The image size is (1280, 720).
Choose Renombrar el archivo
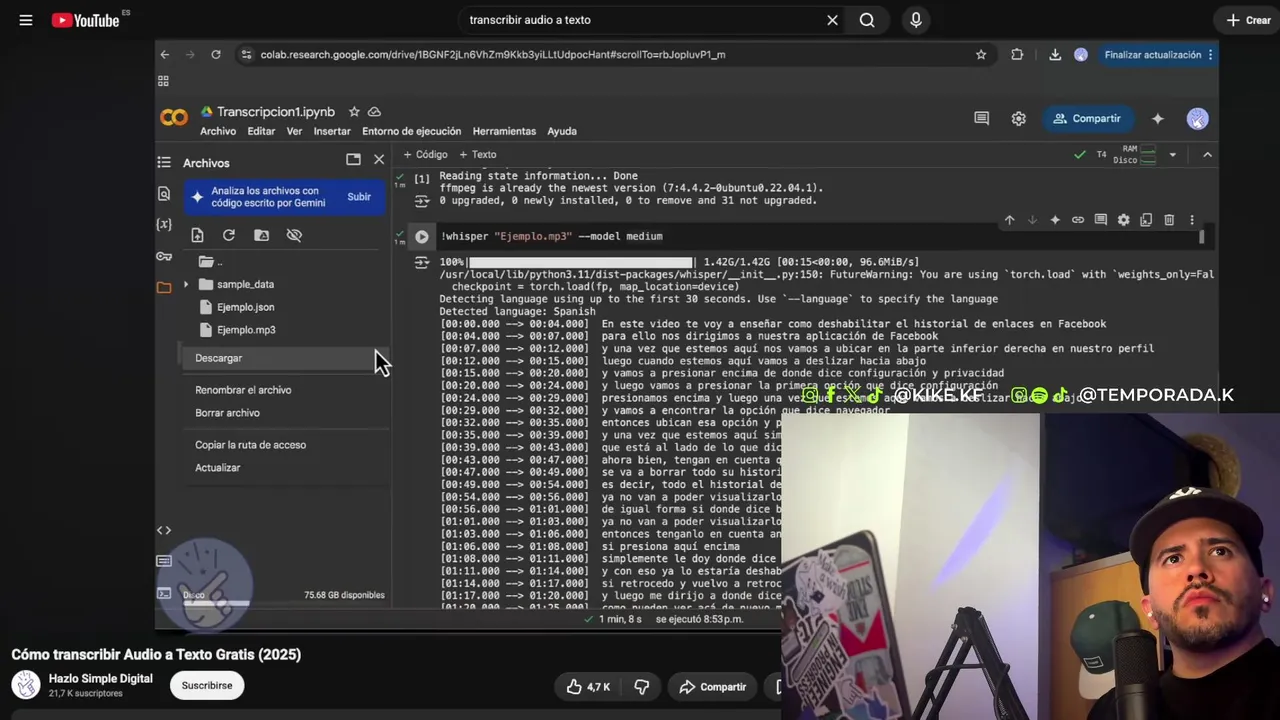coord(243,390)
